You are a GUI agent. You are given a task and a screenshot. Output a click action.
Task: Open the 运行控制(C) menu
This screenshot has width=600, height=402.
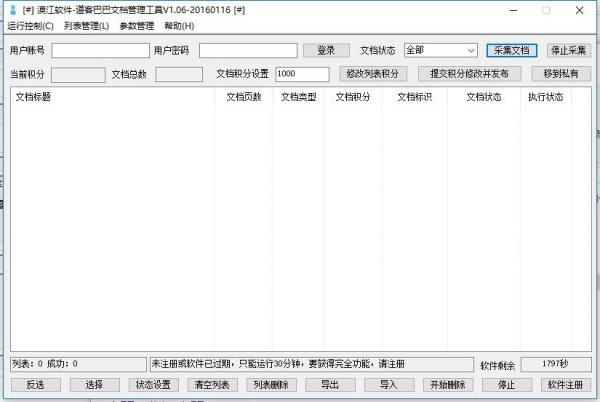pyautogui.click(x=30, y=25)
